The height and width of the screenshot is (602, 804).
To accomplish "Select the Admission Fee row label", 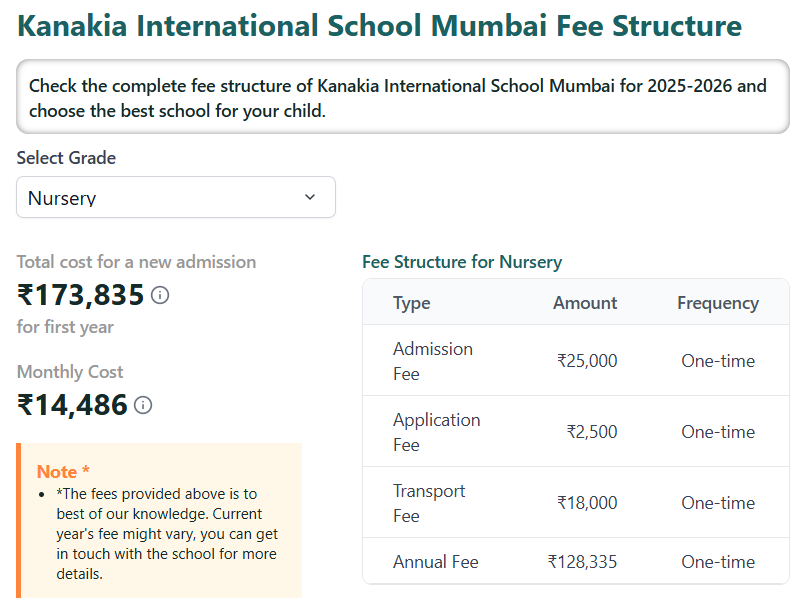I will [432, 361].
